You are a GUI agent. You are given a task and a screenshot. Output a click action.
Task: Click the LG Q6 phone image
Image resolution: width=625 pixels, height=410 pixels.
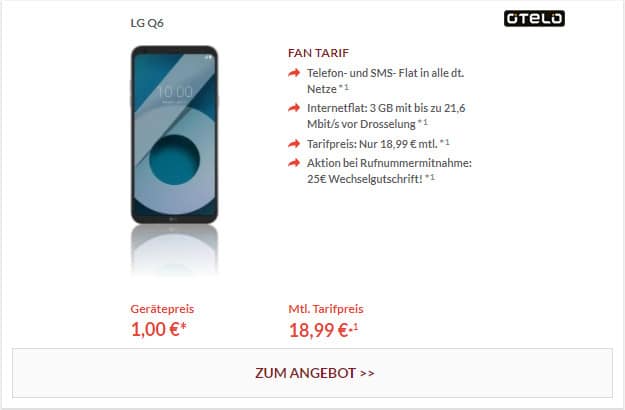(x=175, y=135)
